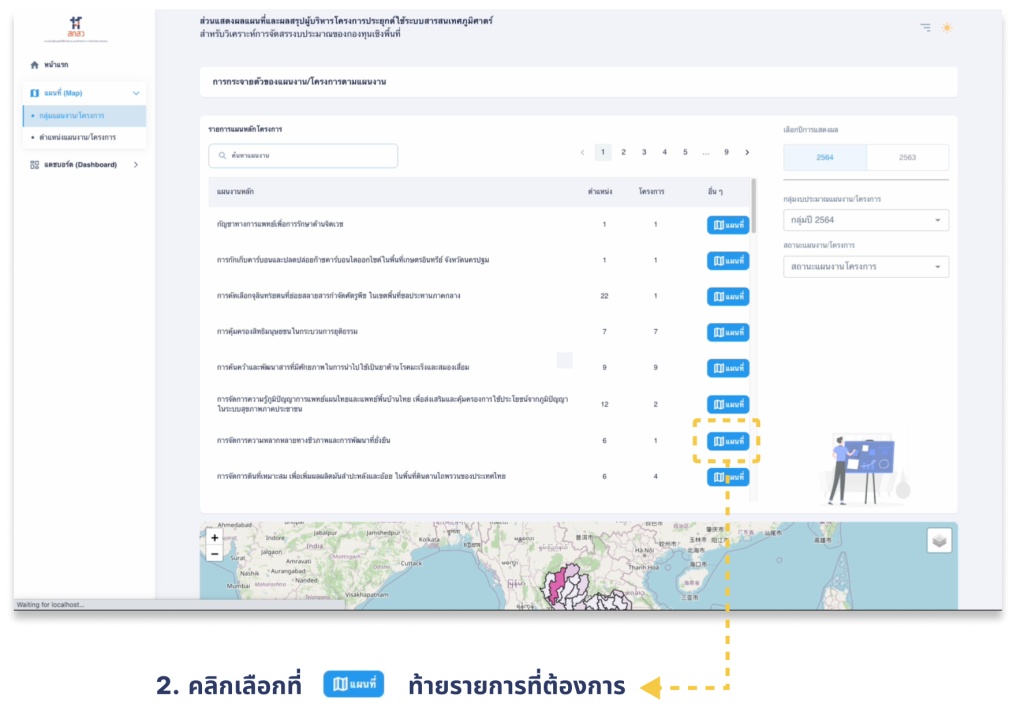Click the home icon labeled หน้าแรก
The width and height of the screenshot is (1024, 719).
click(x=35, y=64)
